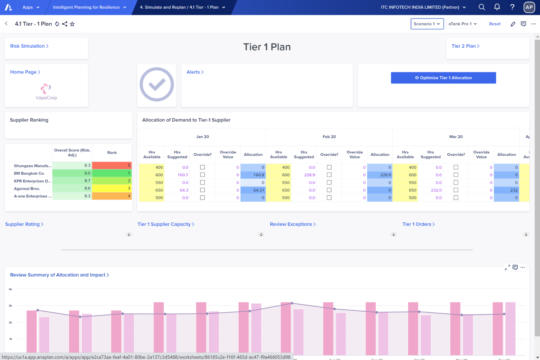Open the AP user profile avatar

(x=529, y=7)
